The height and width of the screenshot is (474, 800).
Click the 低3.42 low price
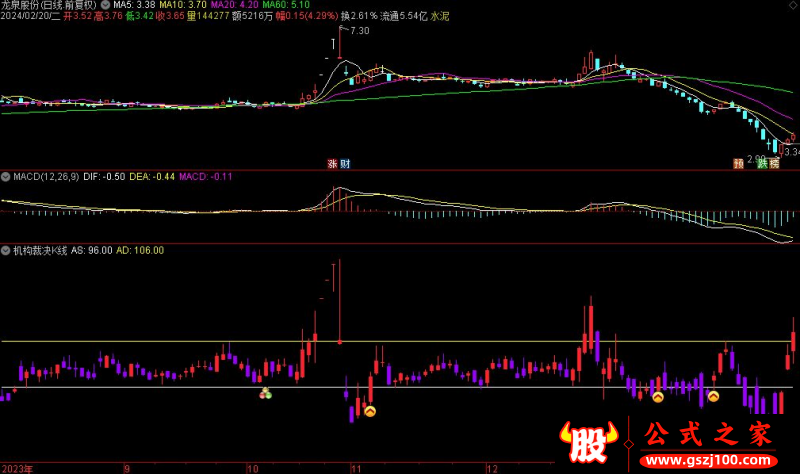pos(139,16)
